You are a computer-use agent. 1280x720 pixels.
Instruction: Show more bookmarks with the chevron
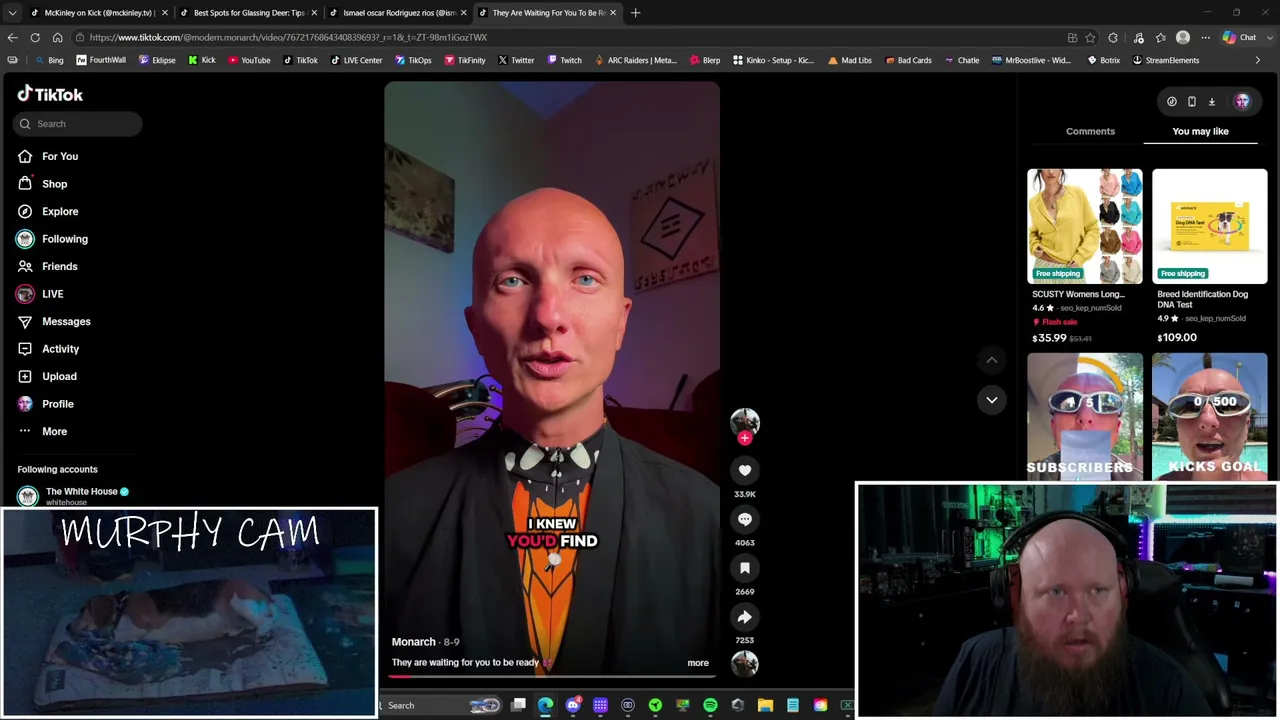(x=1258, y=60)
